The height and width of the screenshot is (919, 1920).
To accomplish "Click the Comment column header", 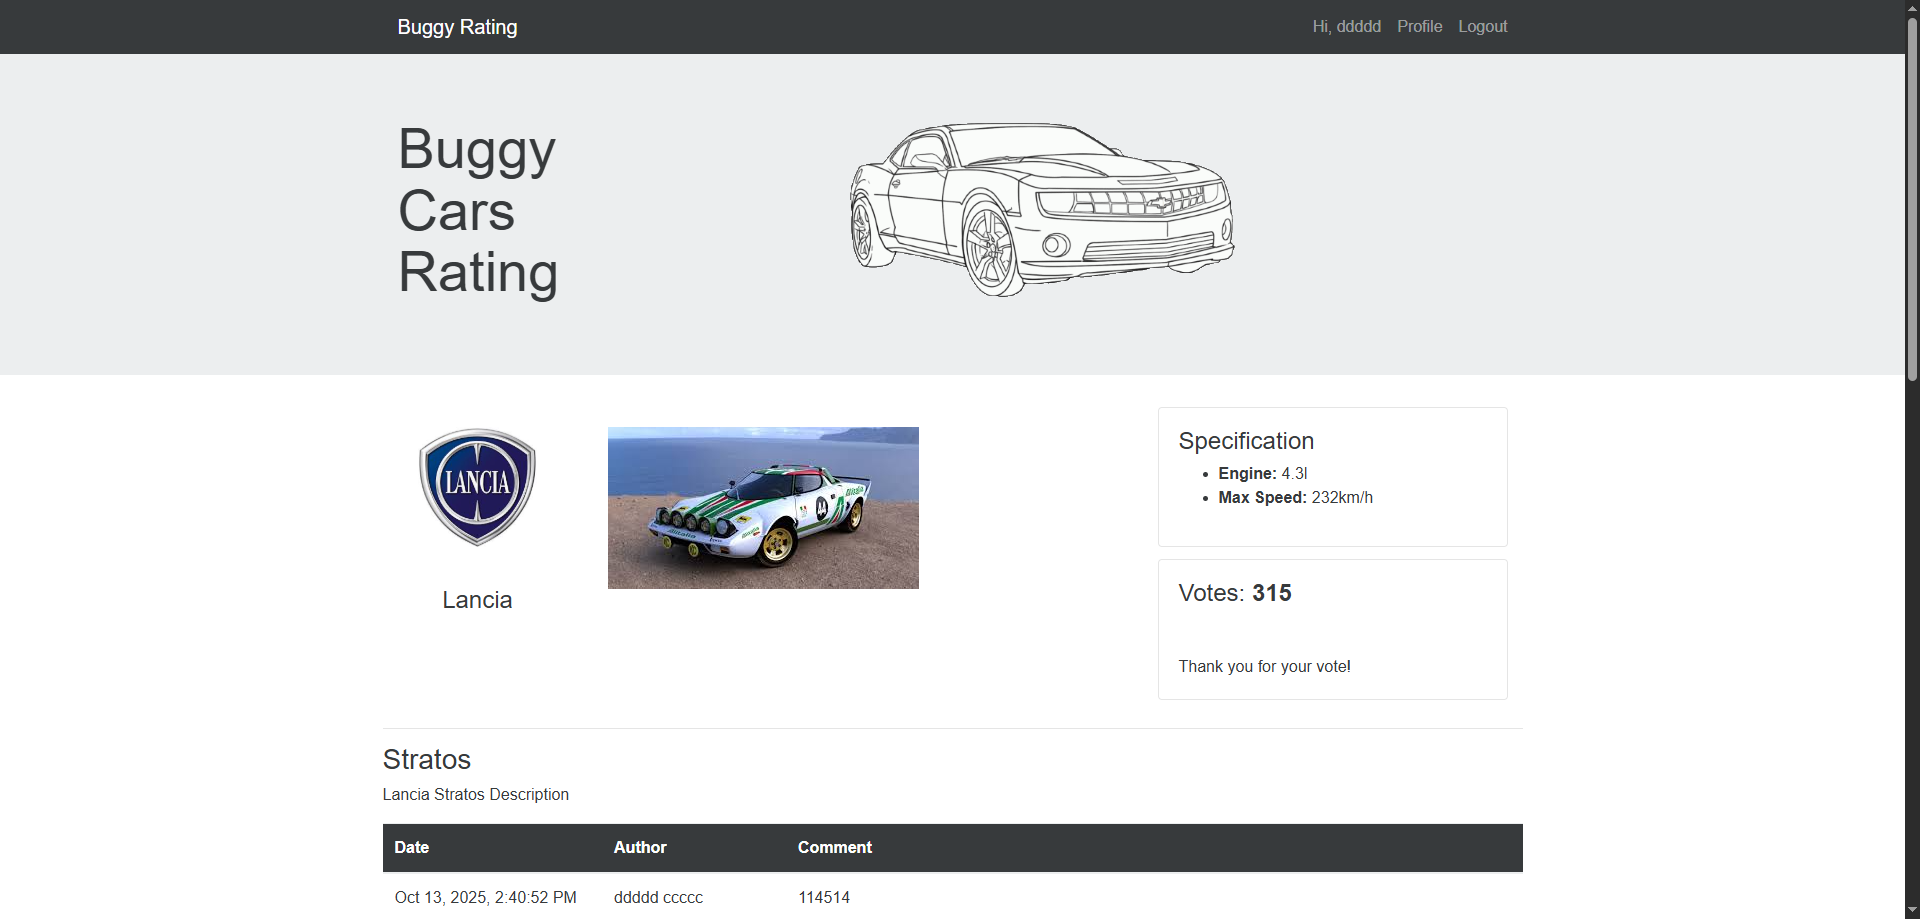I will pyautogui.click(x=834, y=847).
